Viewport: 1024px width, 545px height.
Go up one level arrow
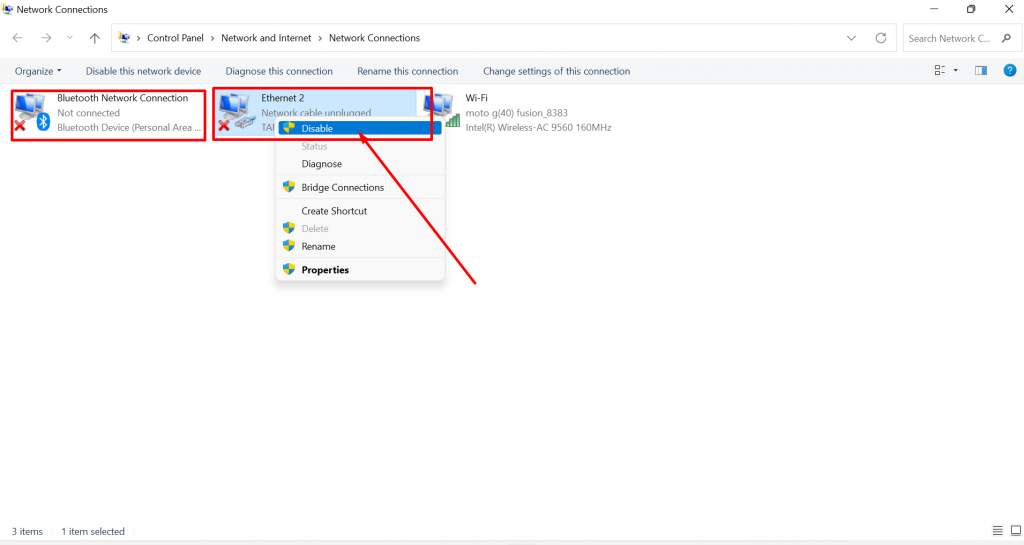tap(95, 38)
